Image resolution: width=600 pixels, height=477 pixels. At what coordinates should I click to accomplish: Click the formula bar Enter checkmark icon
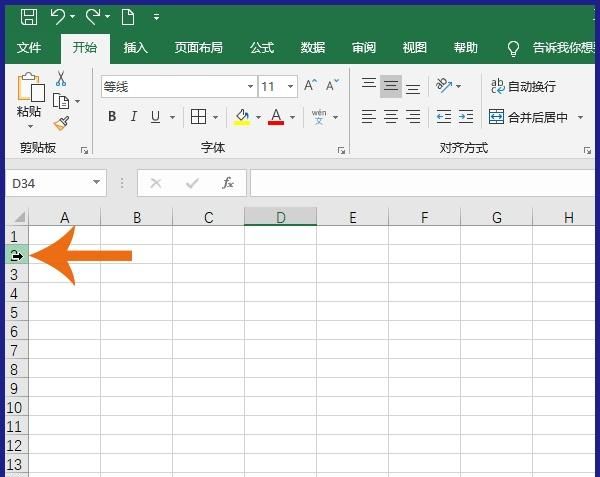click(192, 183)
